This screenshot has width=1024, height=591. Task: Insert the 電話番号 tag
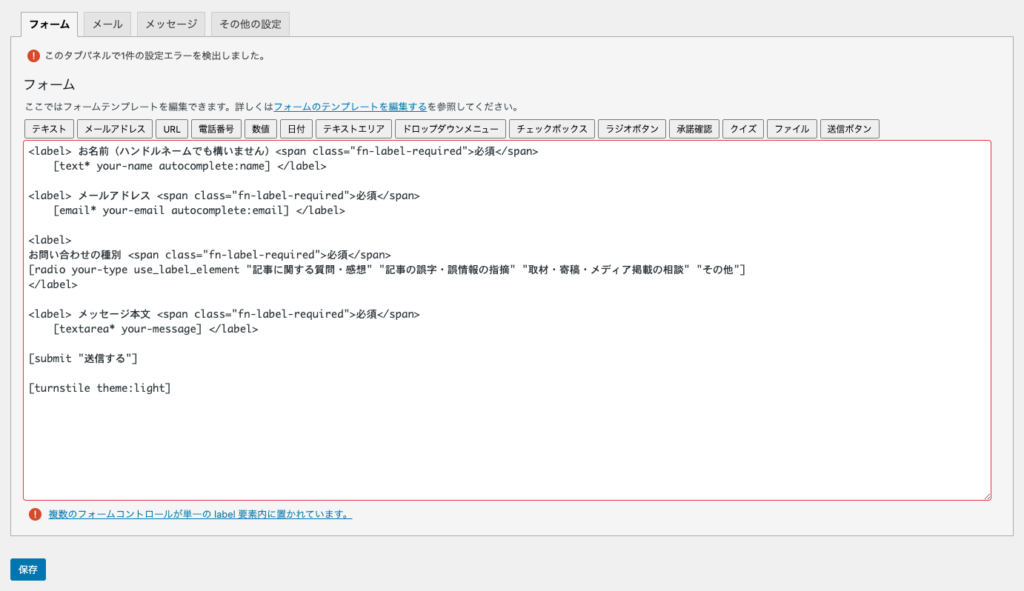pyautogui.click(x=216, y=129)
